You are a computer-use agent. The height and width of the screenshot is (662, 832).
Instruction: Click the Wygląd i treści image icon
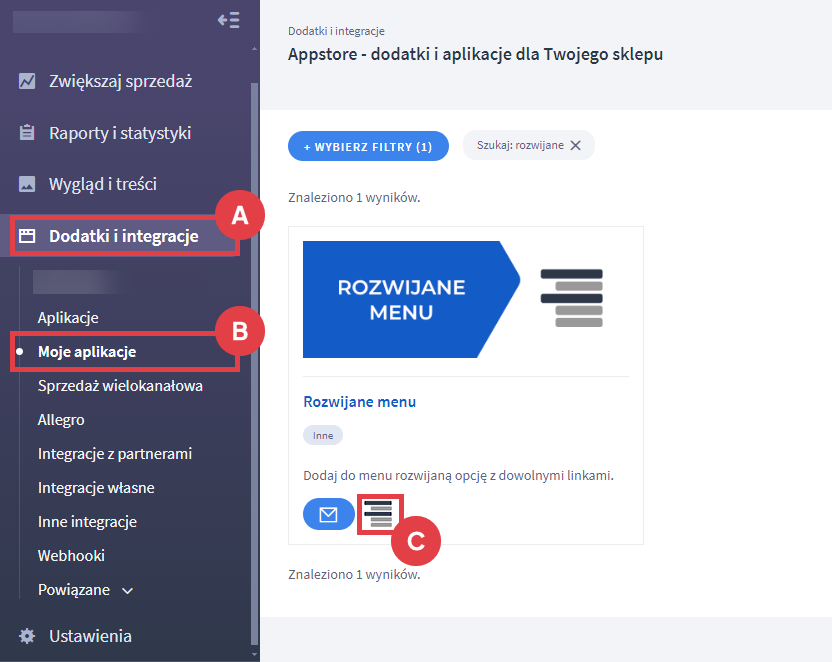(x=27, y=184)
